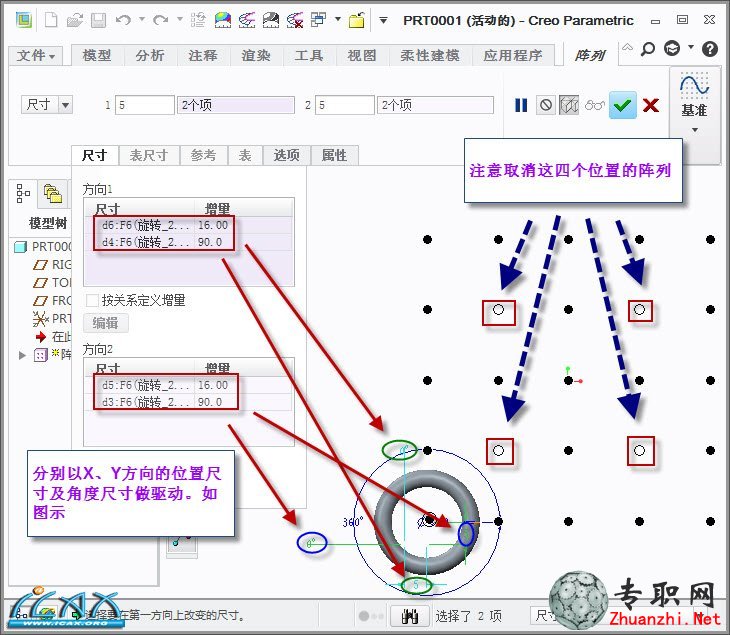The image size is (730, 635).
Task: Click the second direction 2个项 collector
Action: pos(435,105)
